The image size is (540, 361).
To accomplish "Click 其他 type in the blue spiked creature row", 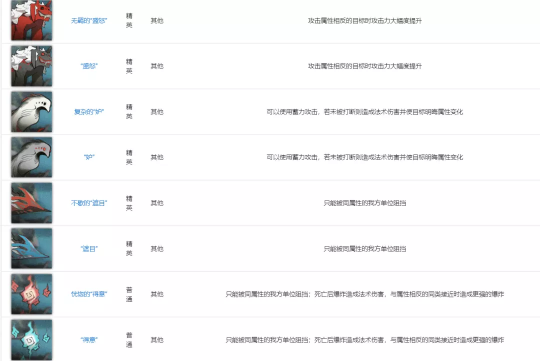I will point(157,248).
